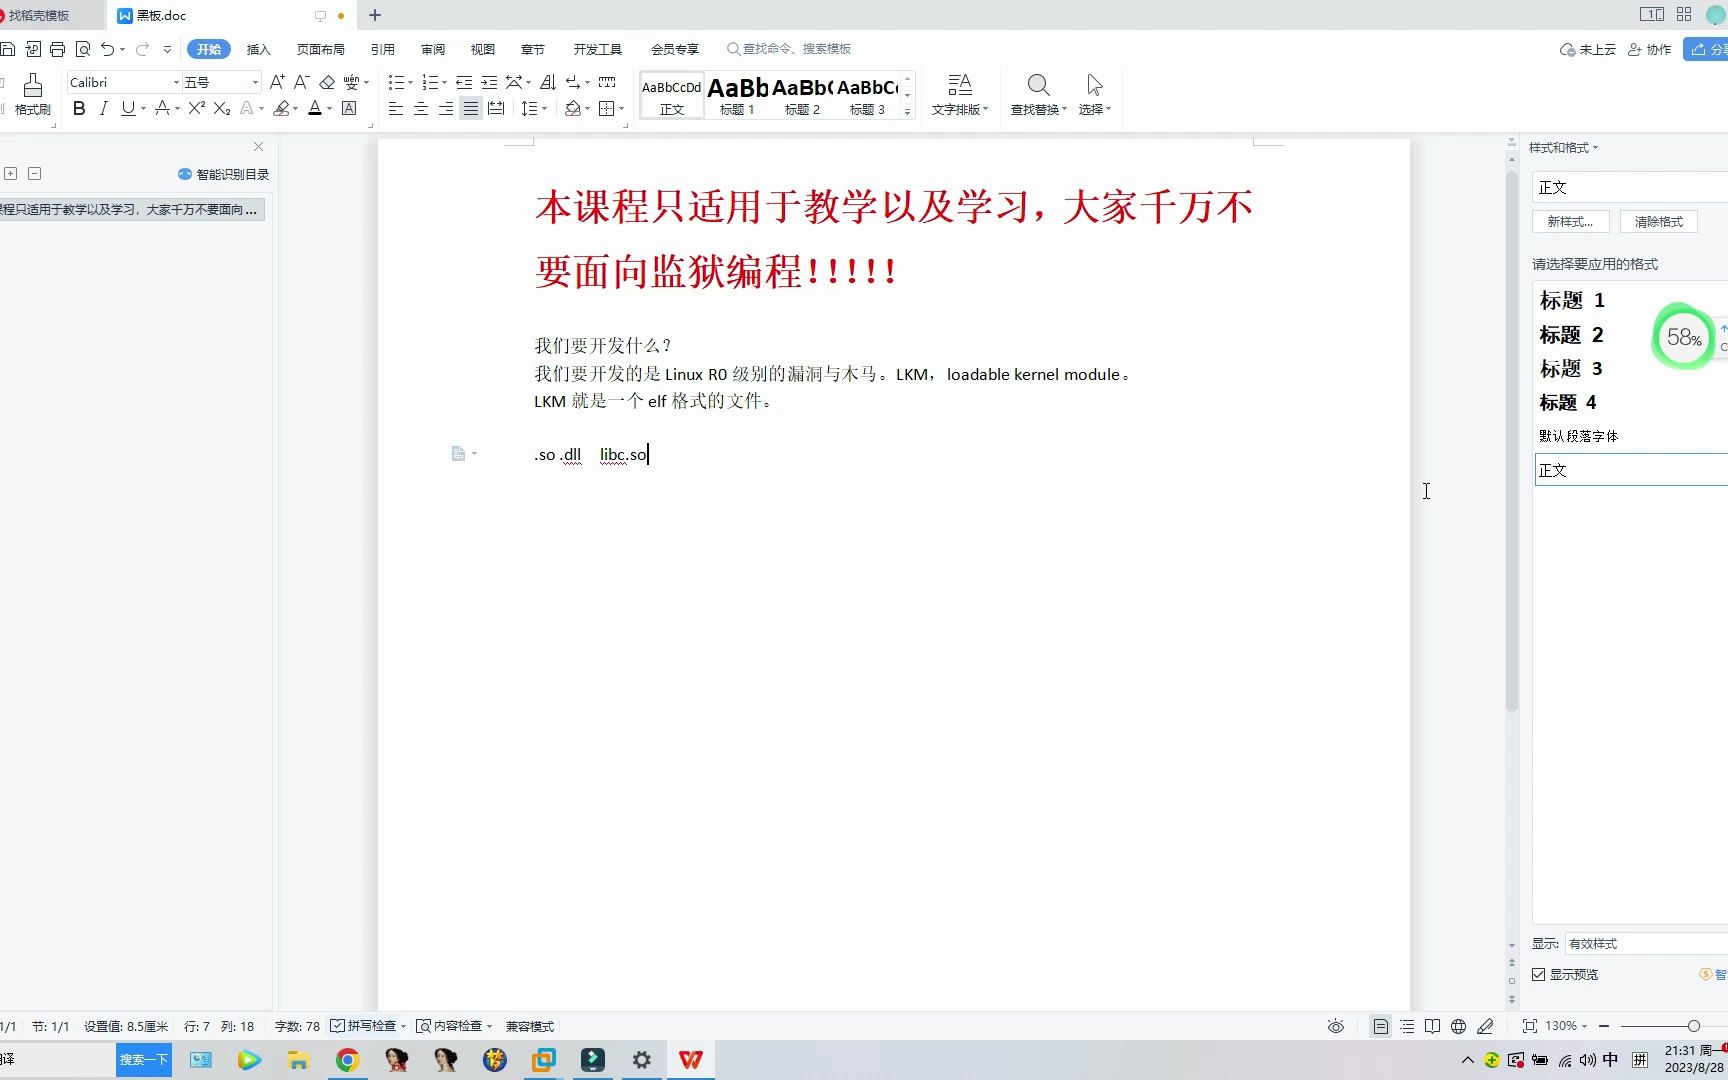
Task: Click the Select (选择) cursor tool
Action: coord(1095,95)
